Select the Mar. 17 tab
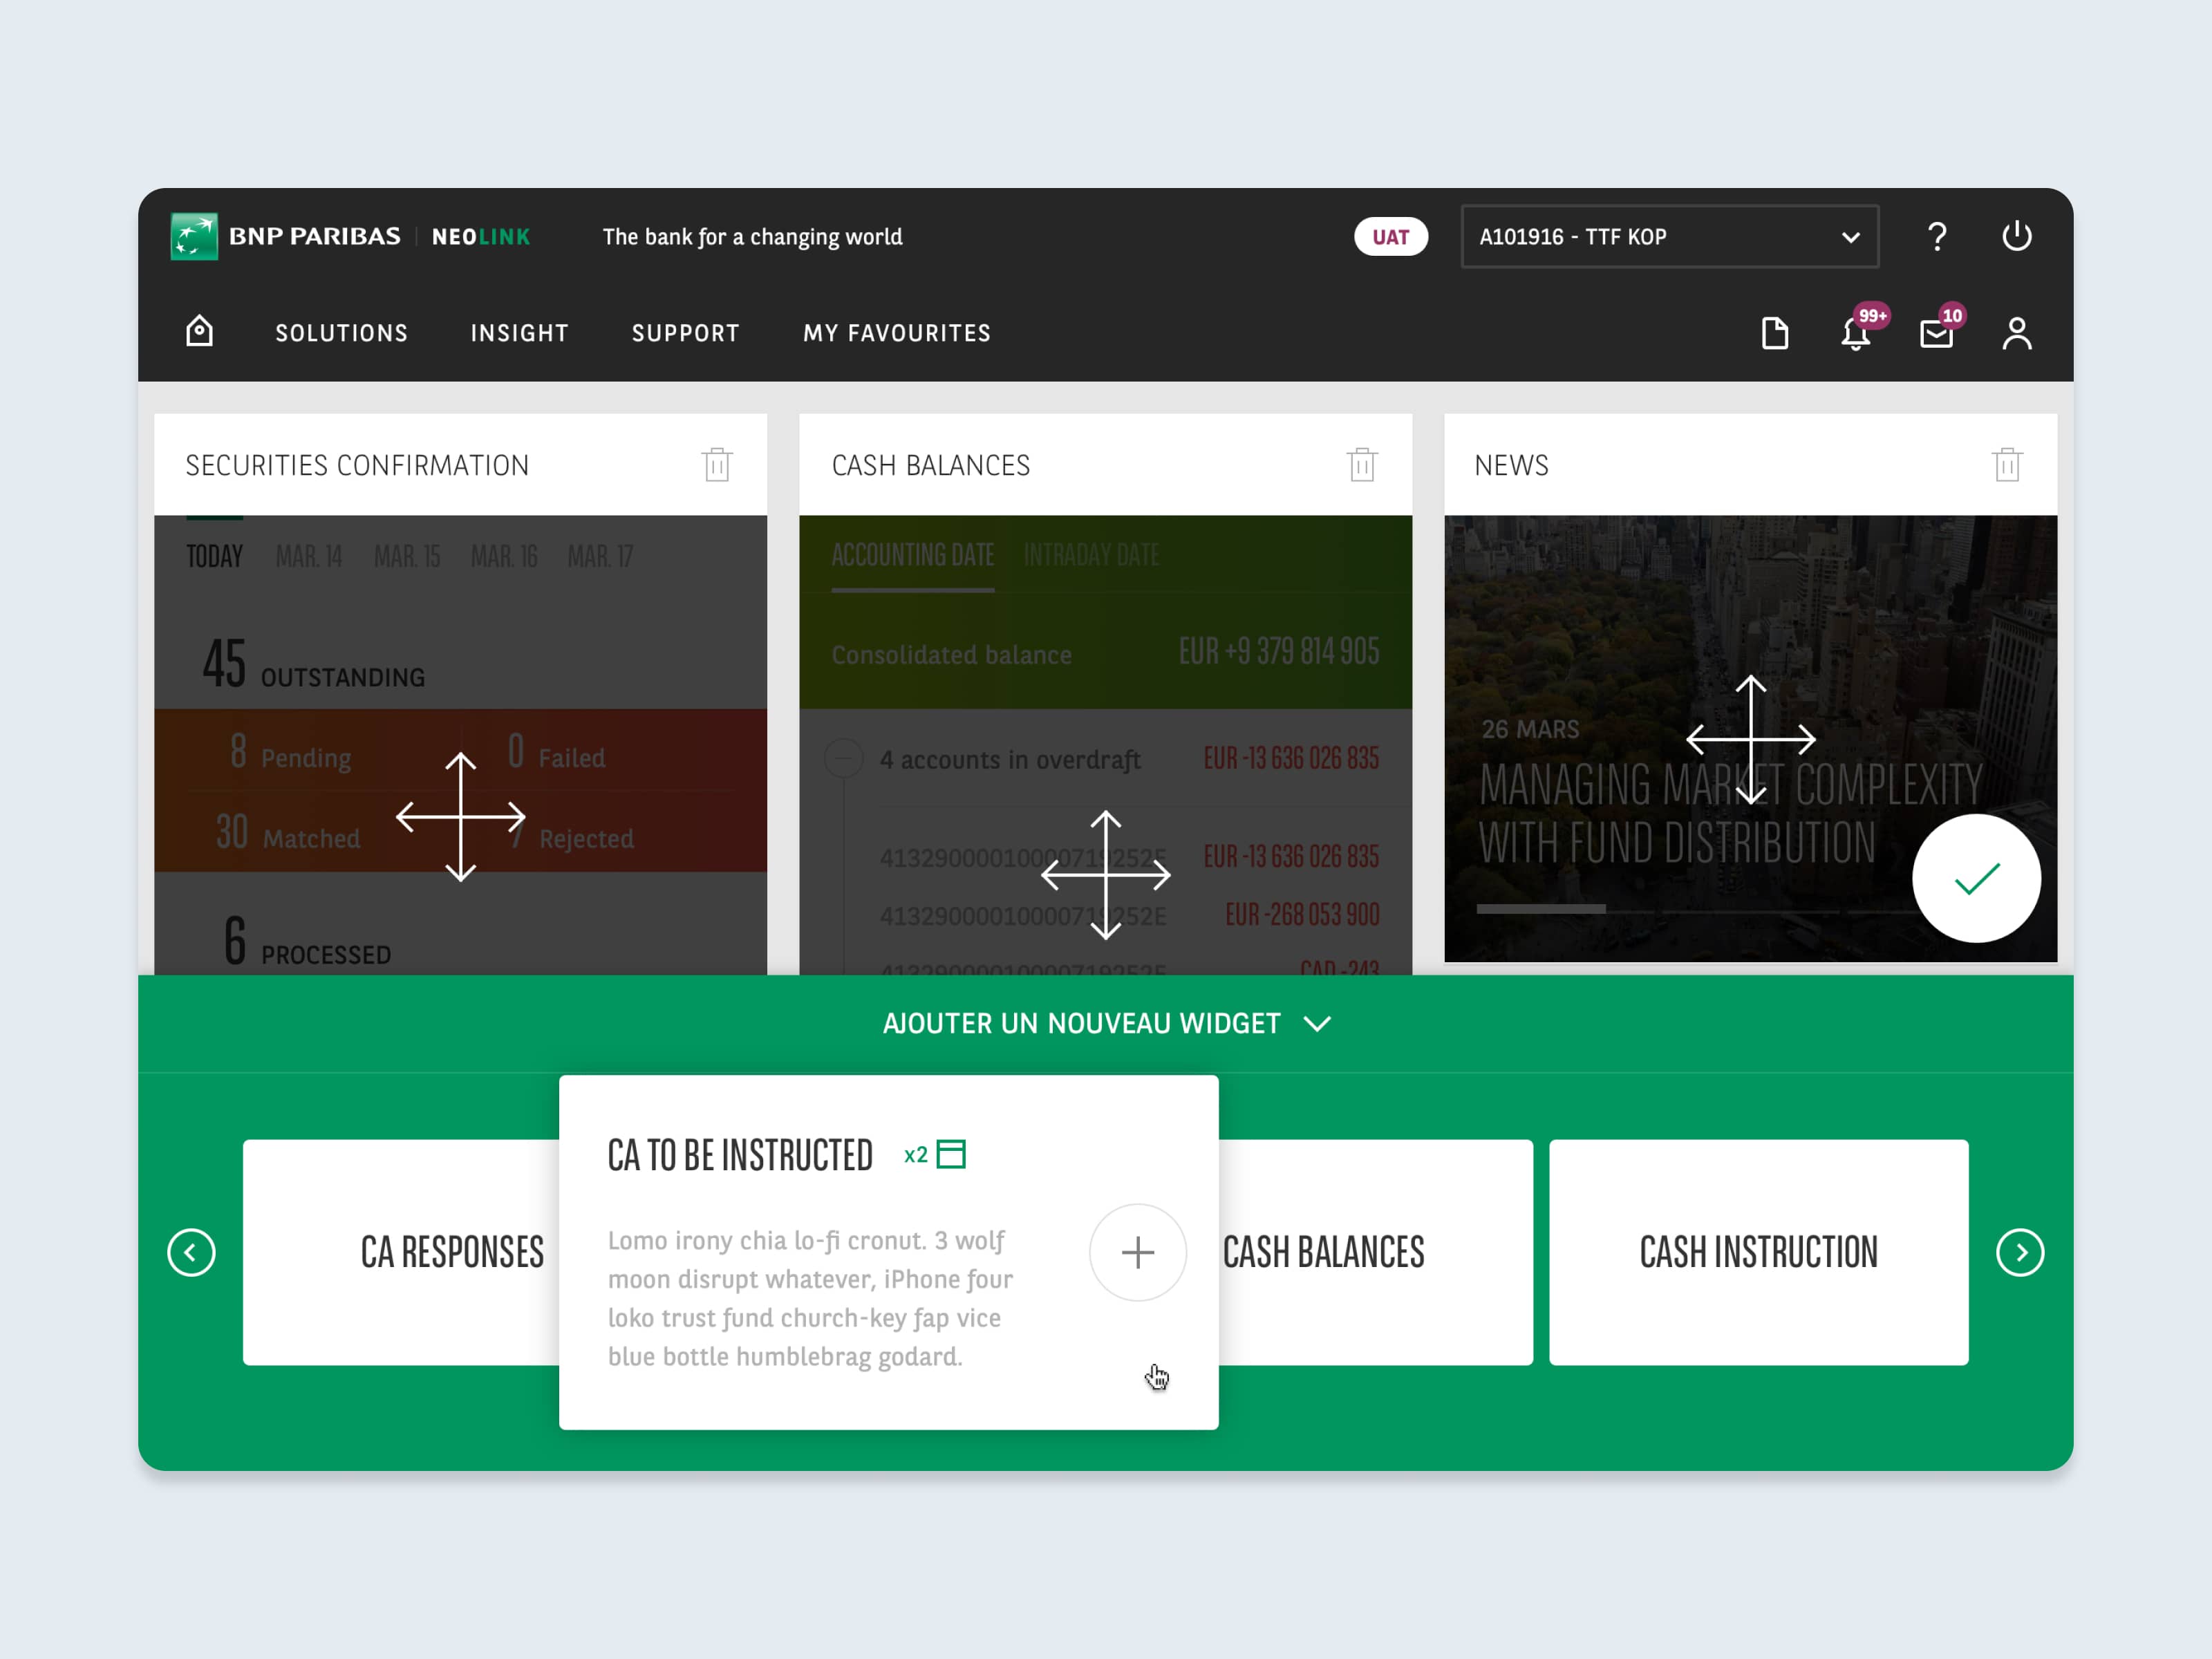This screenshot has width=2212, height=1659. [x=600, y=556]
